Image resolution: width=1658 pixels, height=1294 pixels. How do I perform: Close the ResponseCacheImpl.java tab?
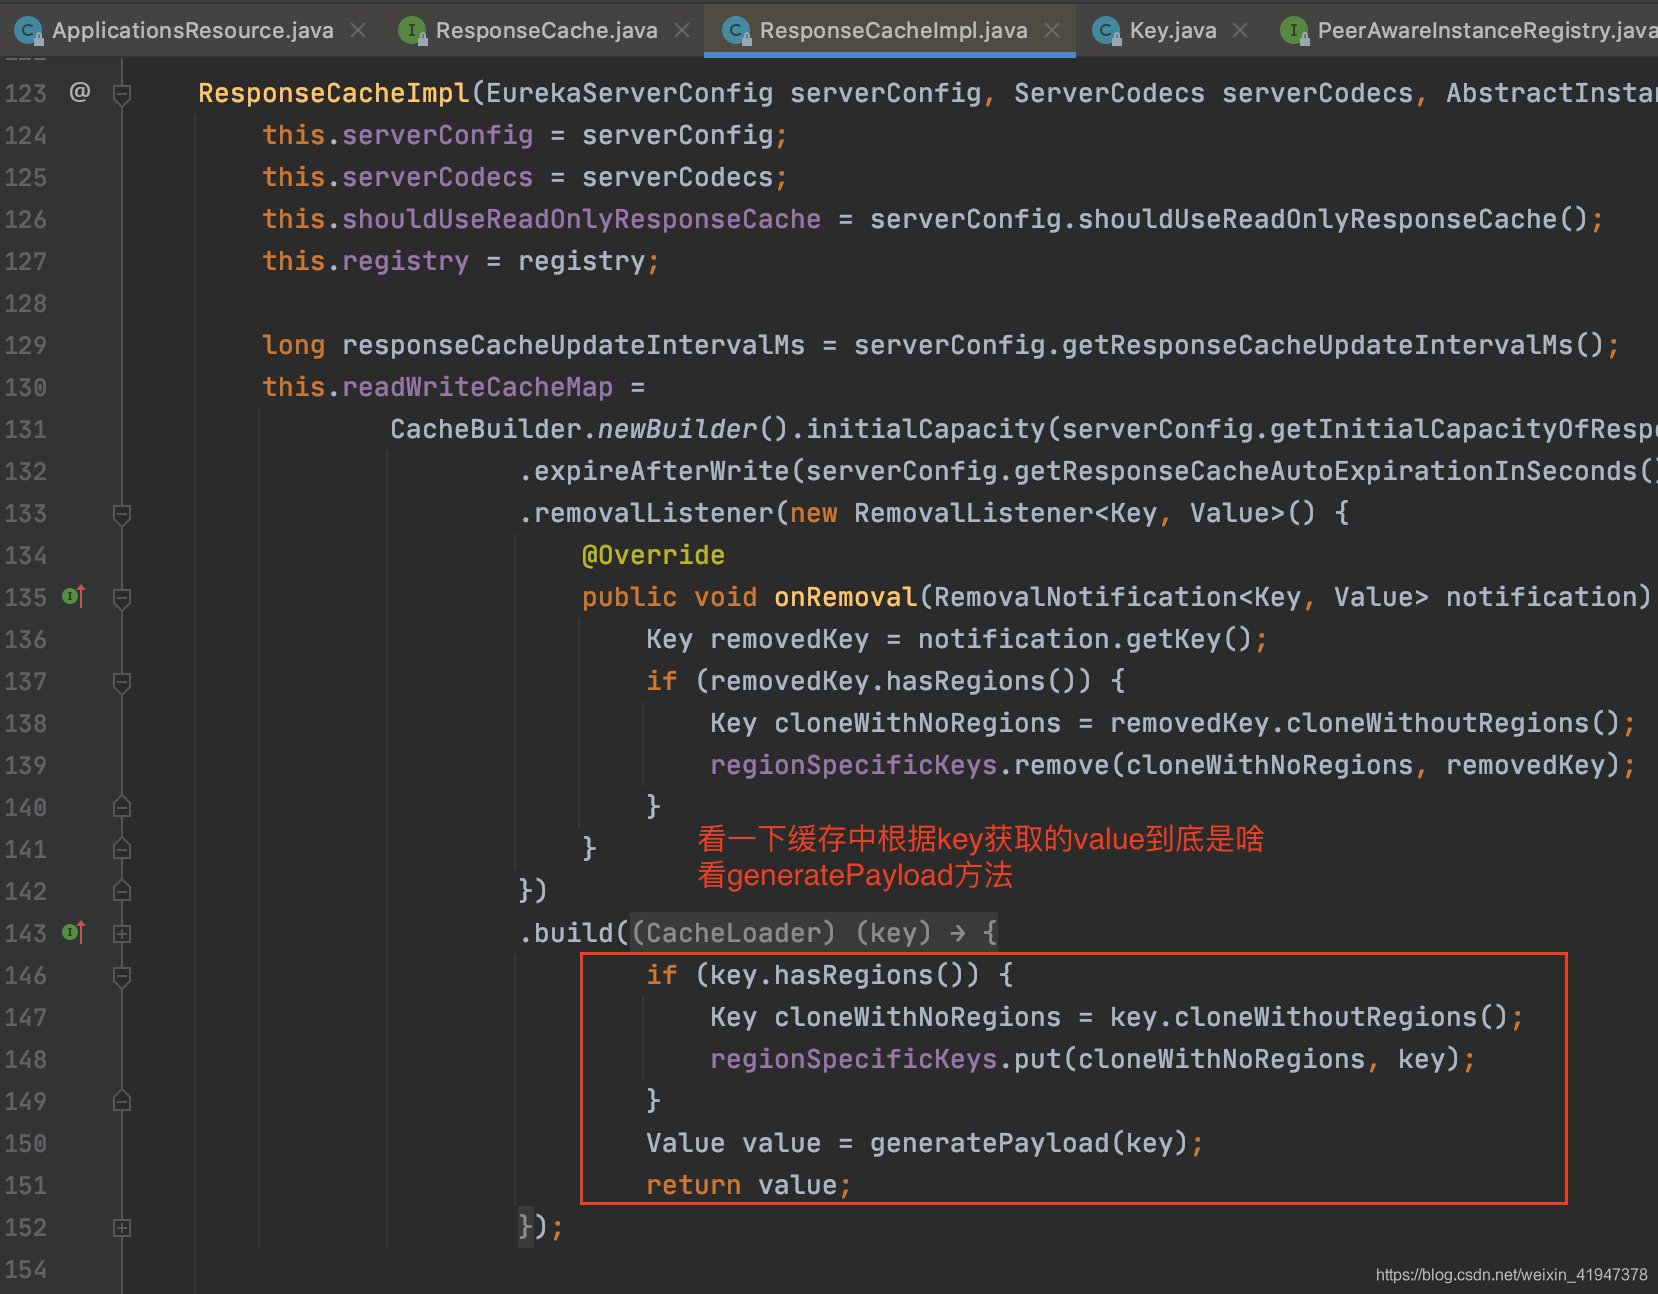click(1052, 30)
